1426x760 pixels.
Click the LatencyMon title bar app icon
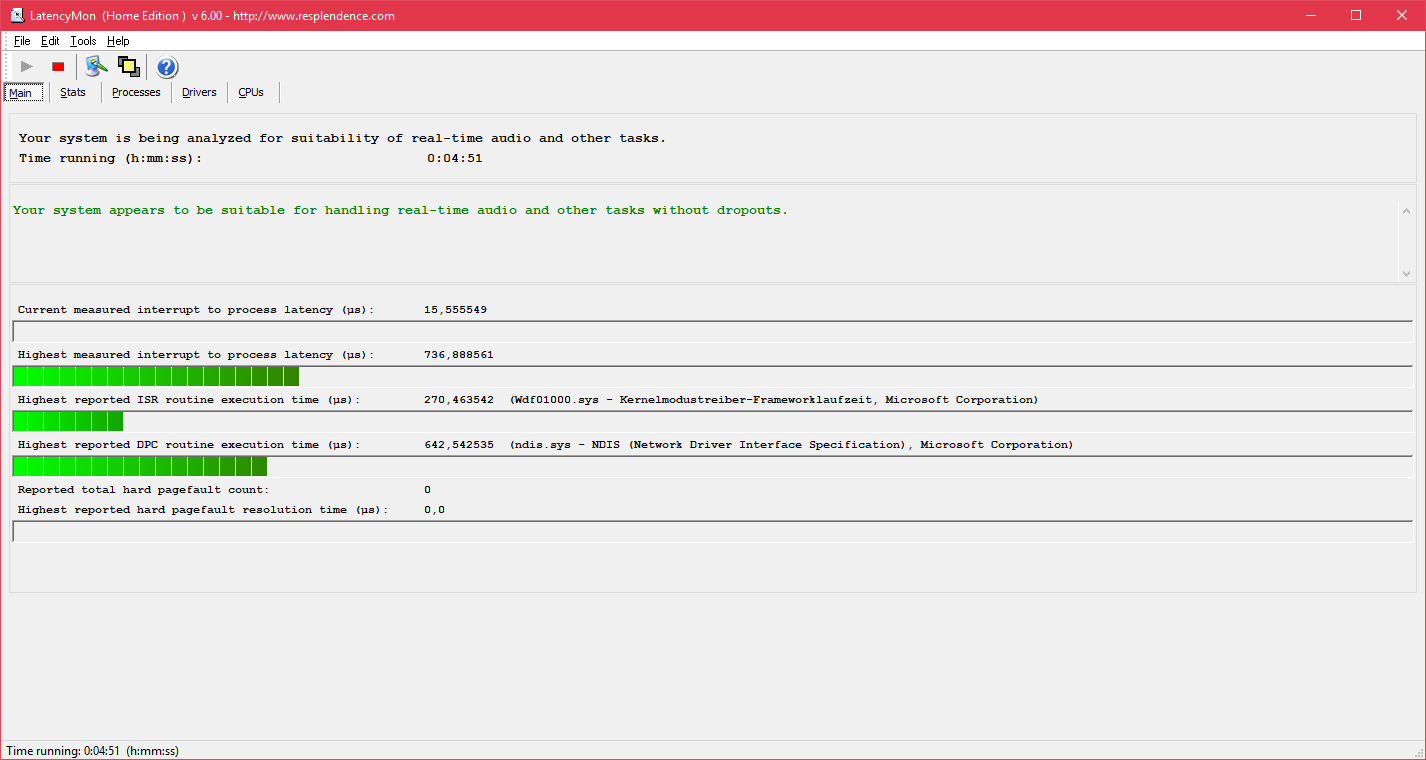pyautogui.click(x=17, y=15)
